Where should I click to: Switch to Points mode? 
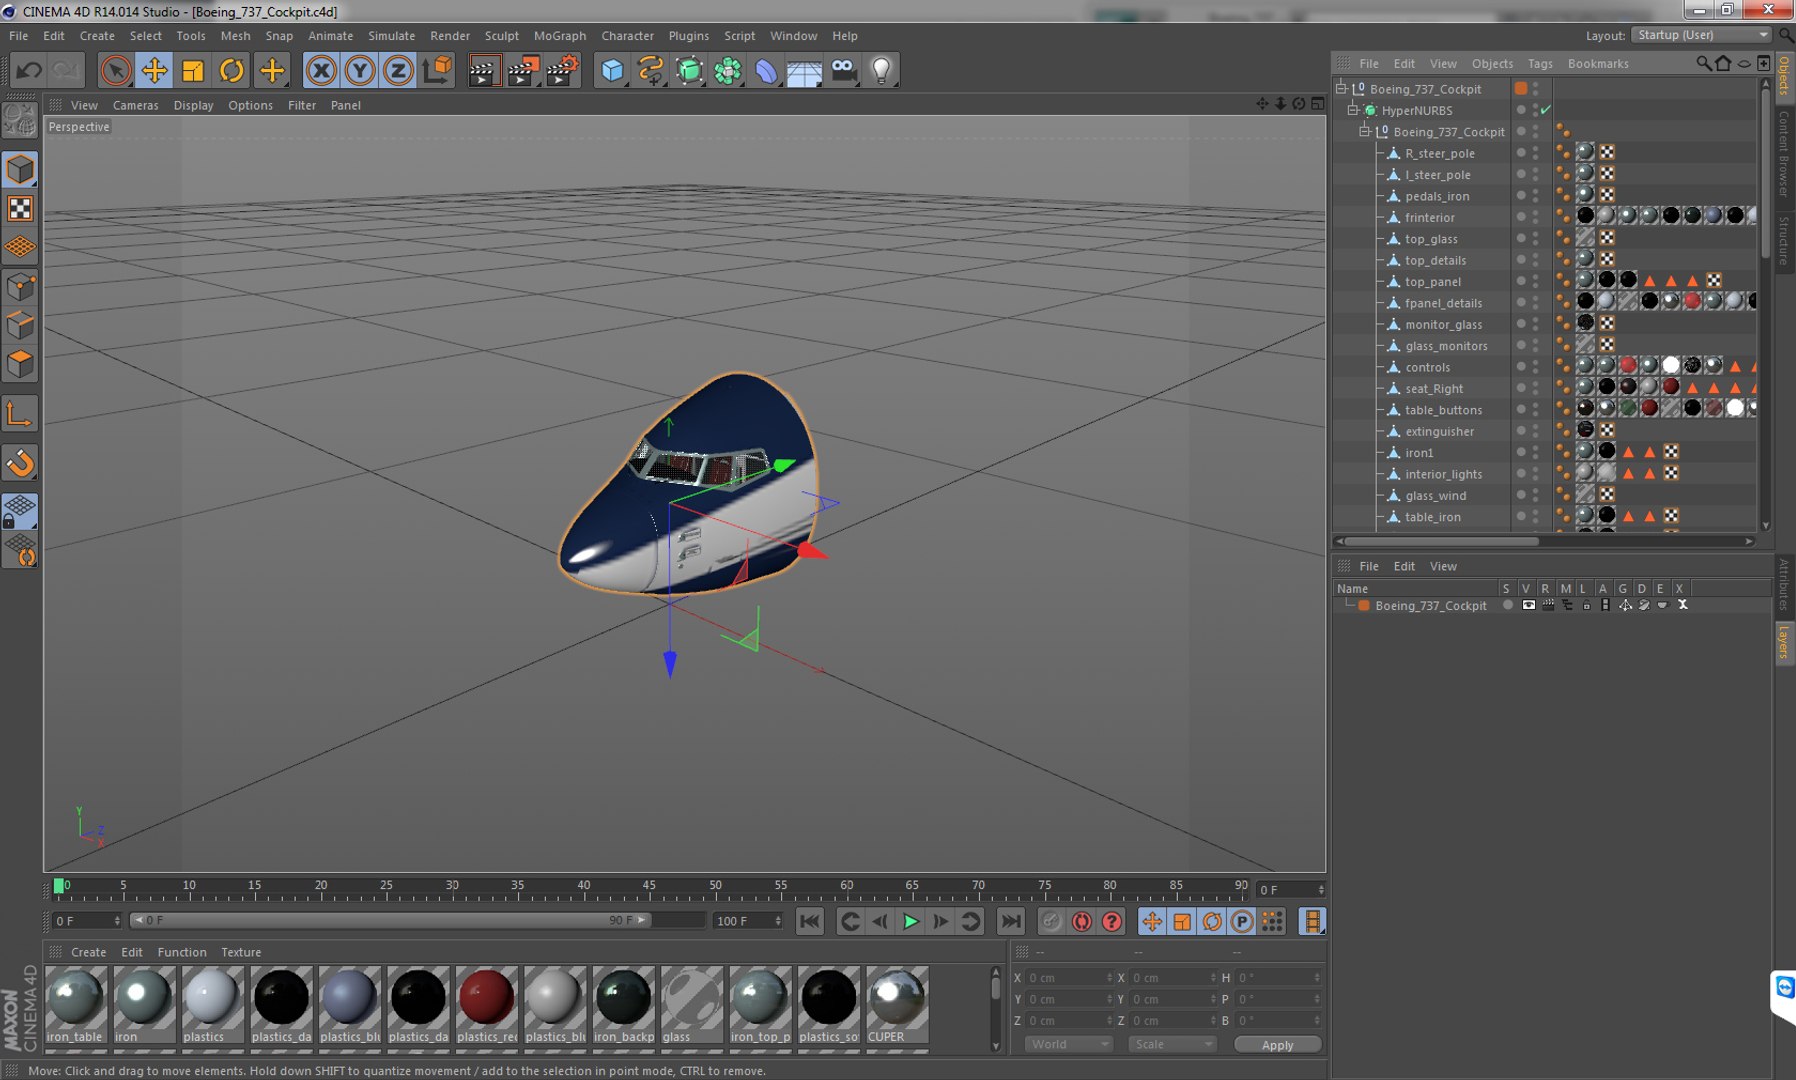20,288
